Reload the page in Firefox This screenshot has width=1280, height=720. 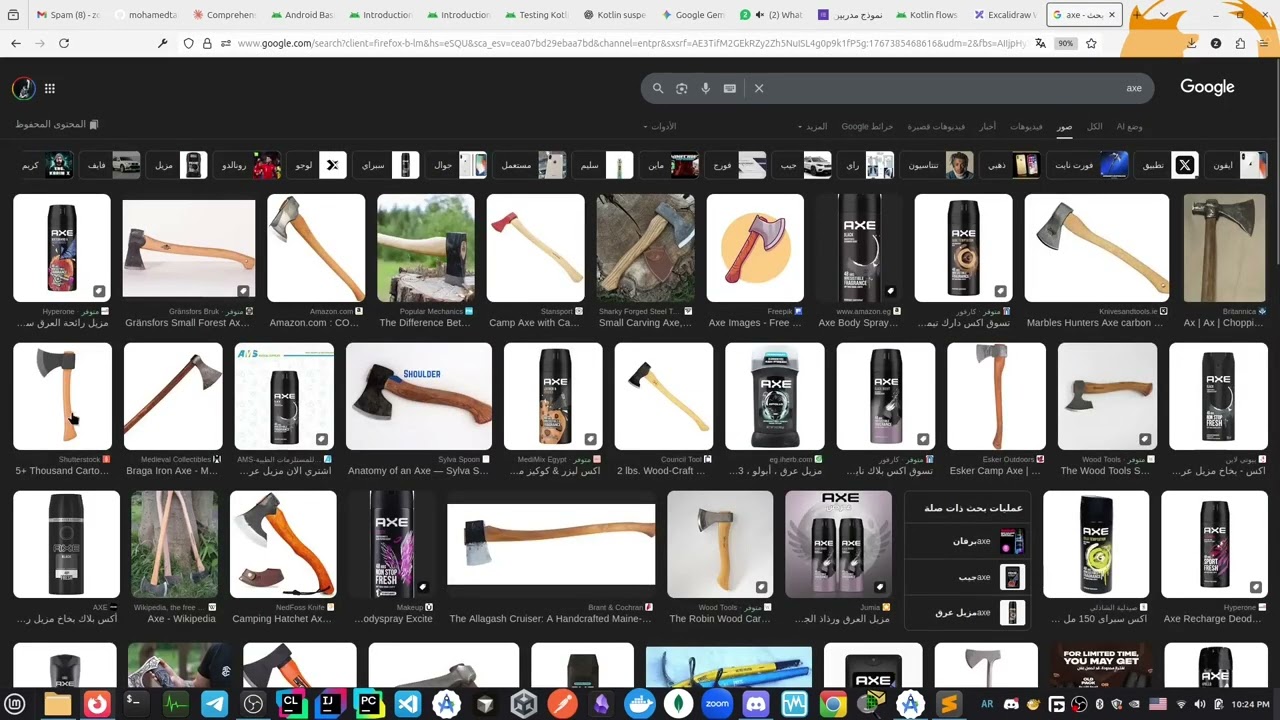pos(64,43)
